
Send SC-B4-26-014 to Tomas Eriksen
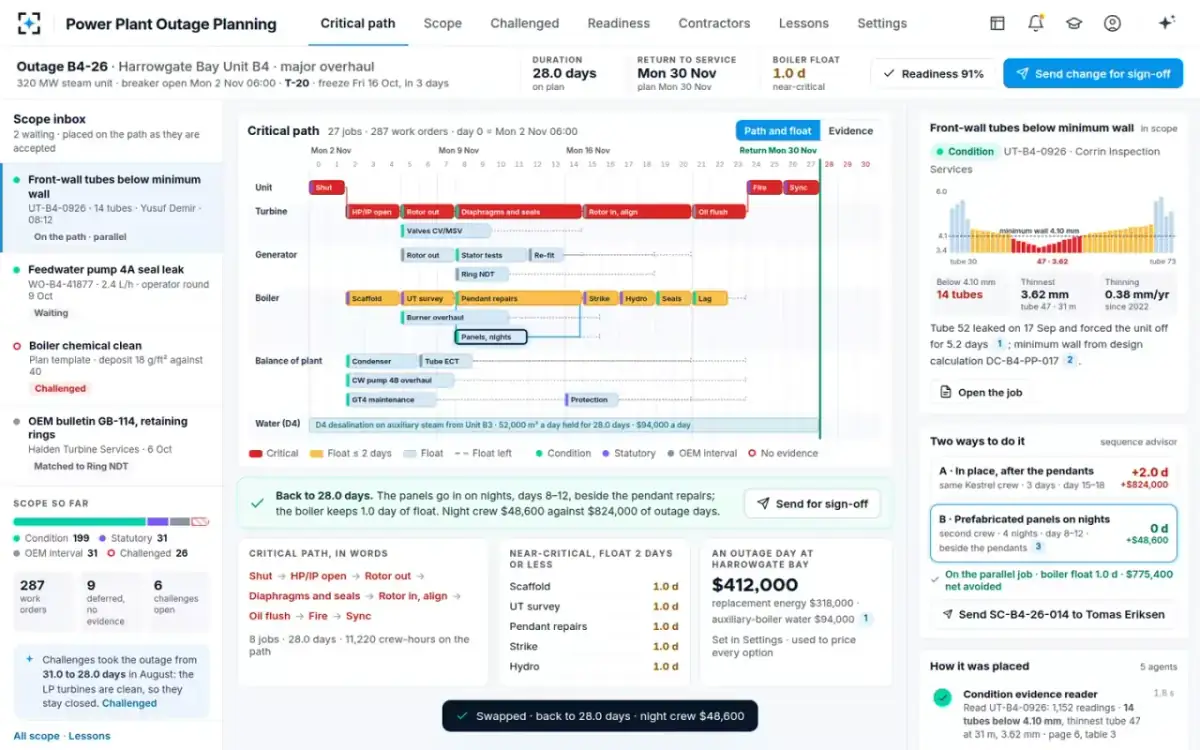click(1053, 614)
